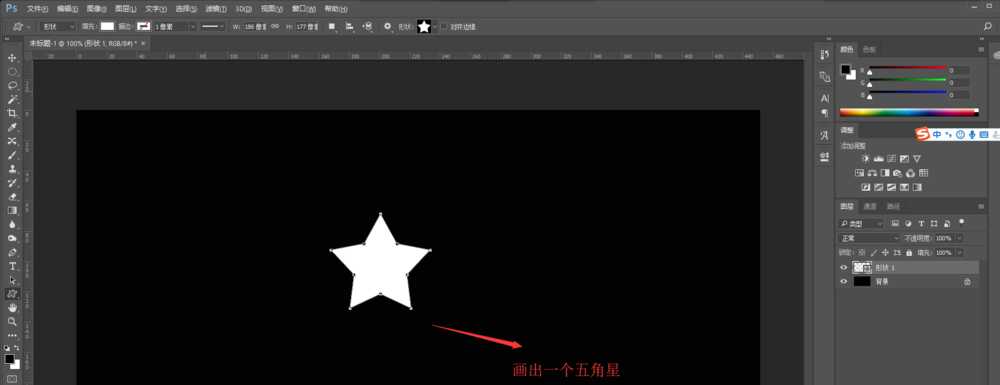Screen dimensions: 1000x385
Task: Switch to the 路径 tab
Action: 893,207
